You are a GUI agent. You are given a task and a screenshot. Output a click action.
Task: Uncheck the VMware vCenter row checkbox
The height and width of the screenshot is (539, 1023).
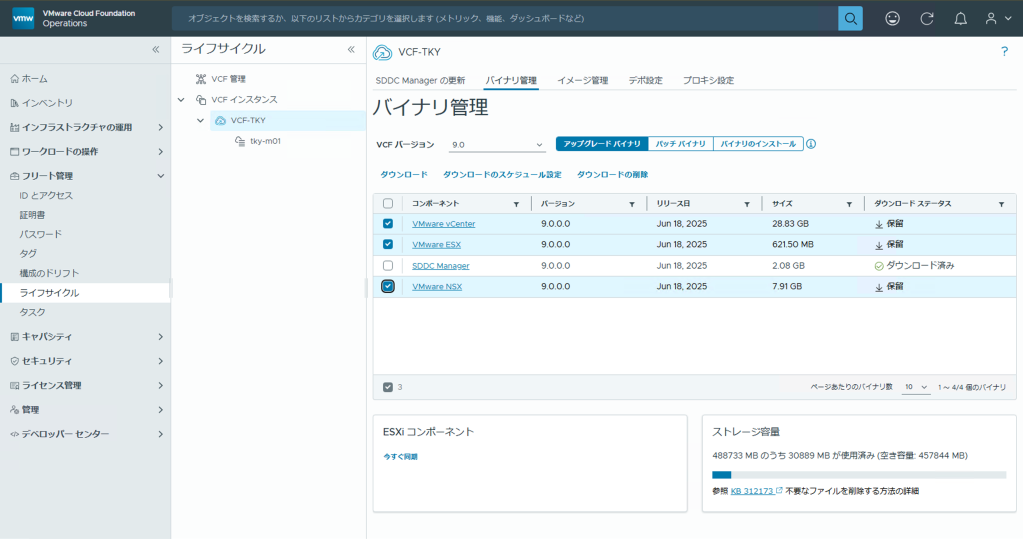[x=388, y=224]
